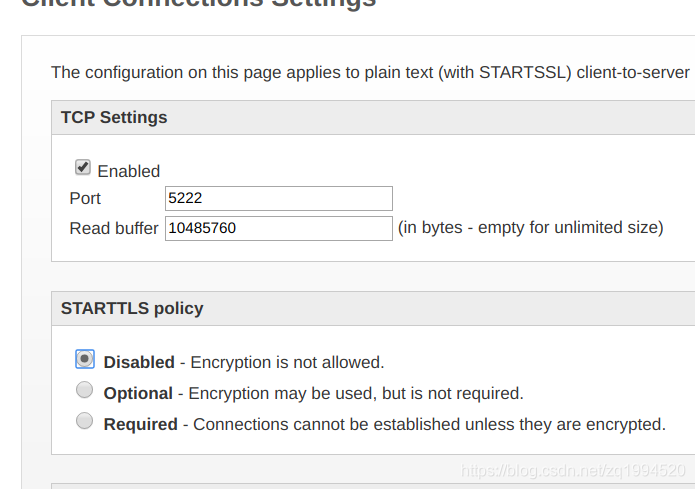
Task: Uncheck the Enabled checkbox under TCP Settings
Action: [x=83, y=168]
